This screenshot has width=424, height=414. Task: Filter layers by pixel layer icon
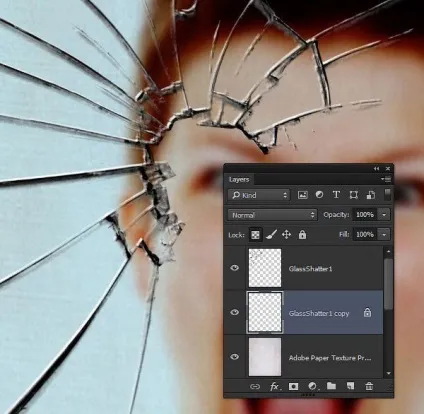(x=302, y=195)
